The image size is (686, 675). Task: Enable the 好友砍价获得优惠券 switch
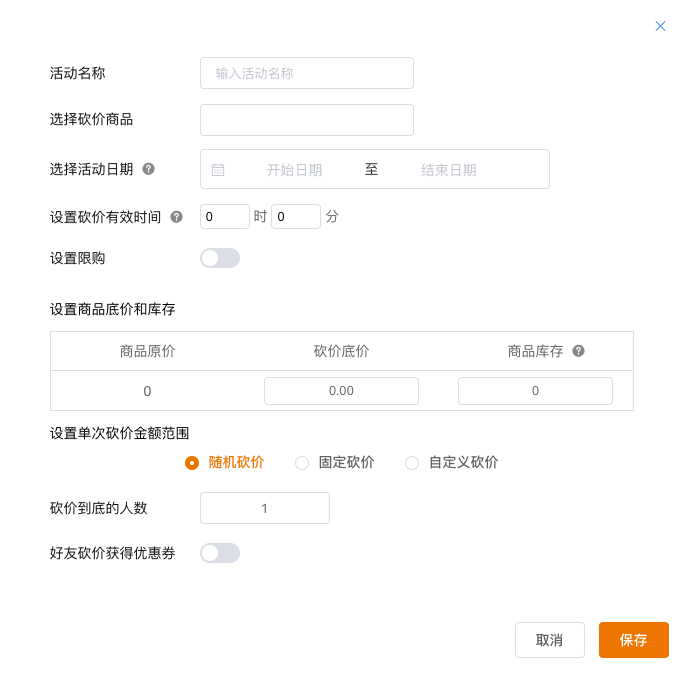[220, 553]
